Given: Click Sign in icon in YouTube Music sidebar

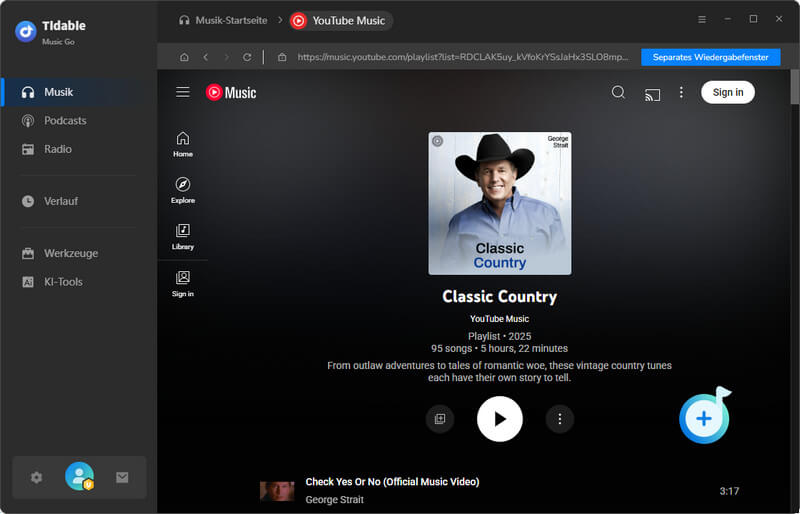Looking at the screenshot, I should coord(183,284).
